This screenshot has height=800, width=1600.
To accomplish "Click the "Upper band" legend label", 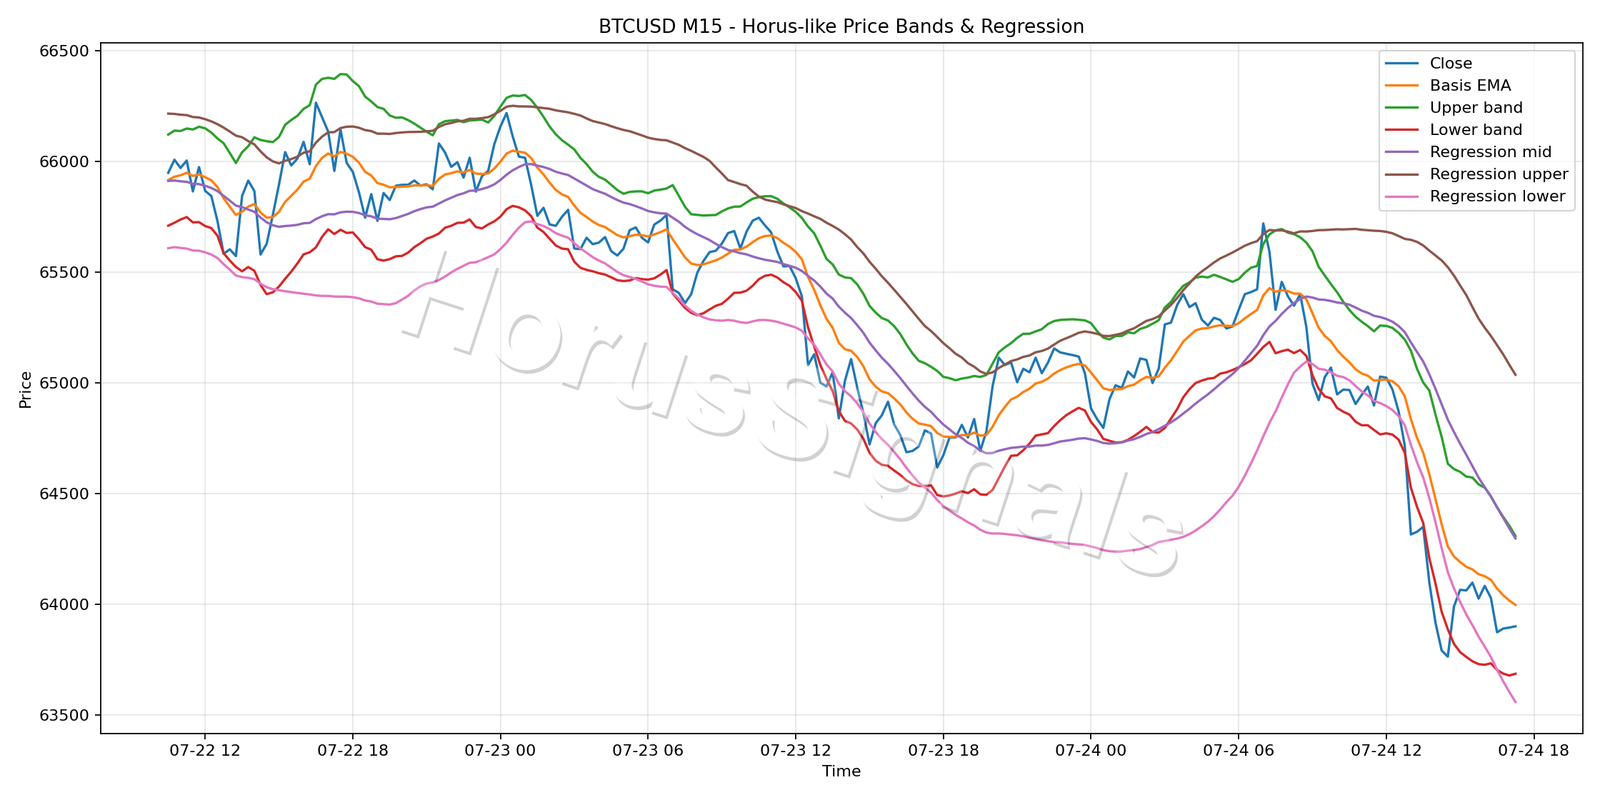I will [x=1476, y=108].
